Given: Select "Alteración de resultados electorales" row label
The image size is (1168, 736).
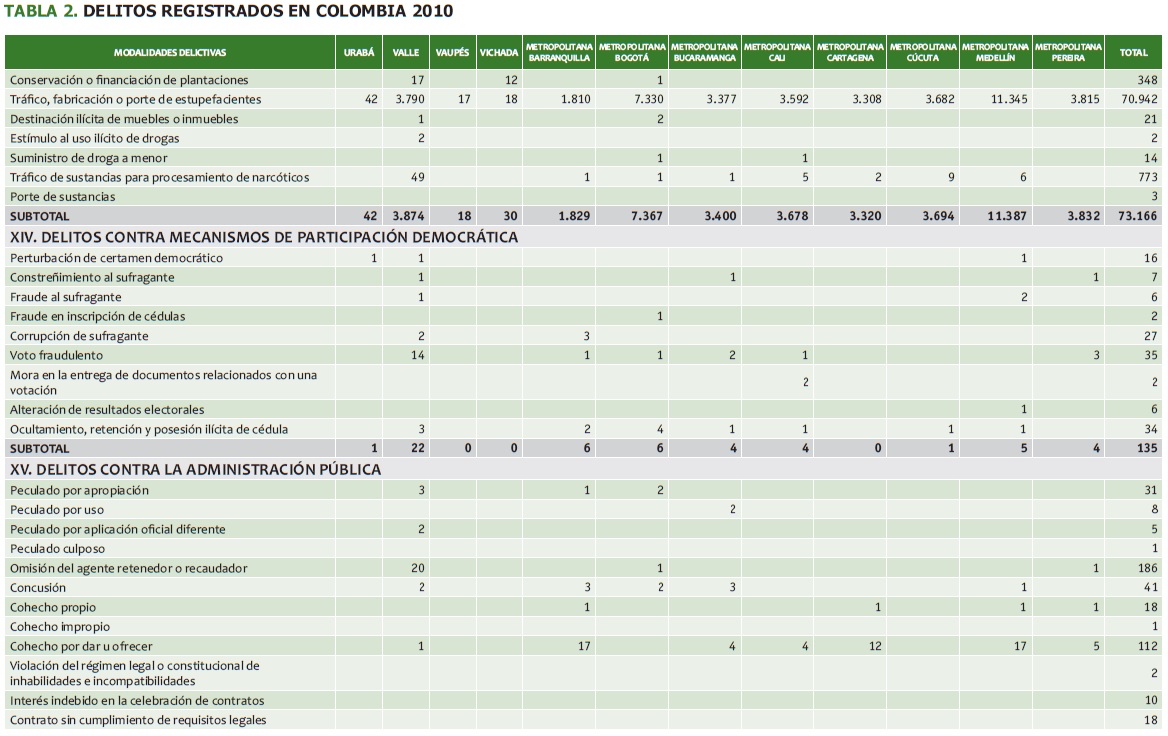Looking at the screenshot, I should tap(107, 409).
